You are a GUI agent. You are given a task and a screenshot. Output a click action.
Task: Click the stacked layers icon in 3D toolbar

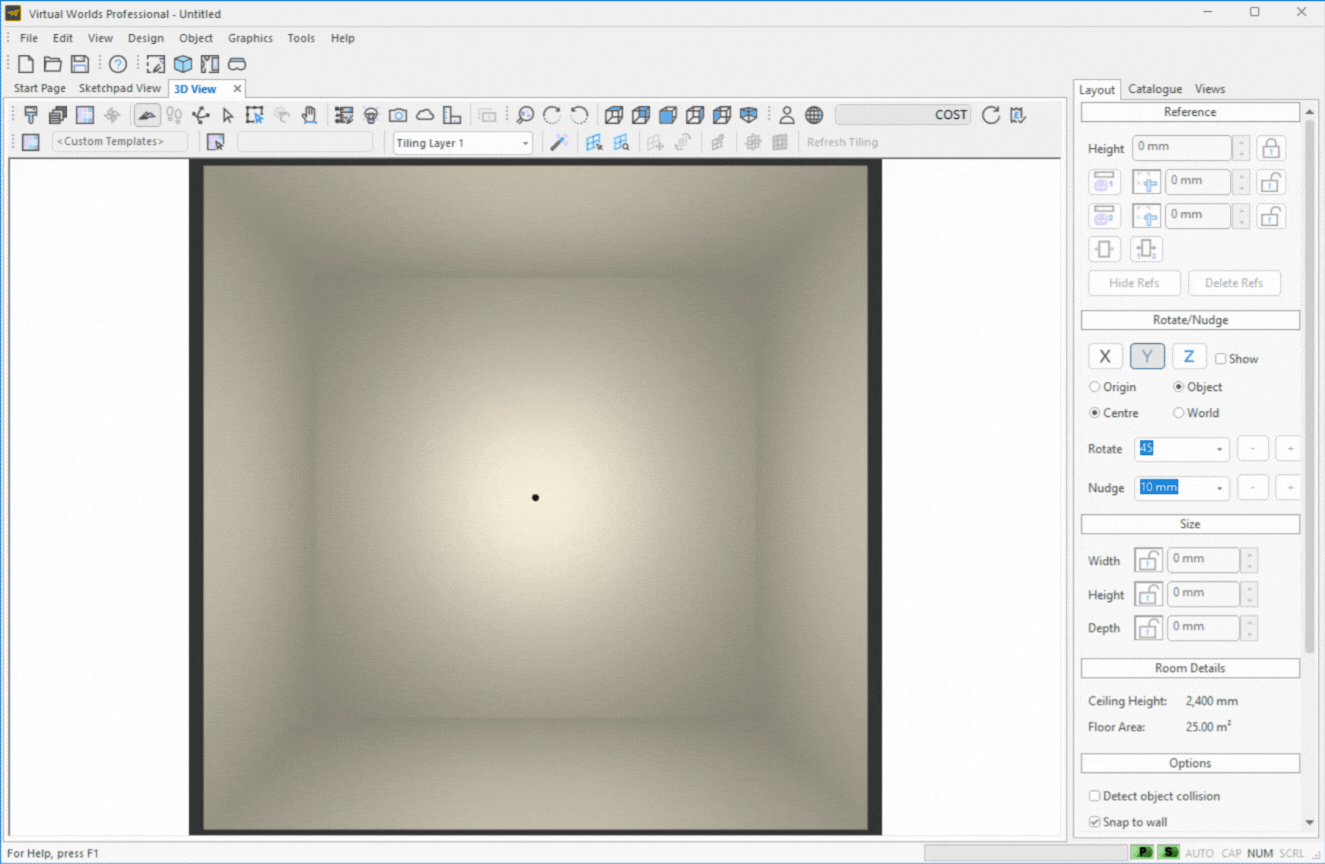click(x=58, y=115)
